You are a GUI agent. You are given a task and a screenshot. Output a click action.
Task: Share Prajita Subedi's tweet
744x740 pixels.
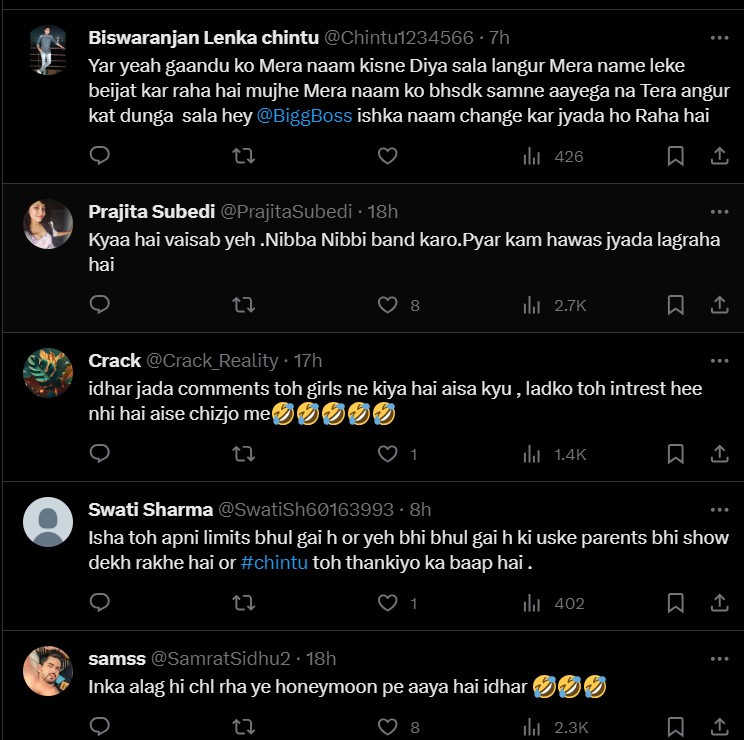point(719,305)
